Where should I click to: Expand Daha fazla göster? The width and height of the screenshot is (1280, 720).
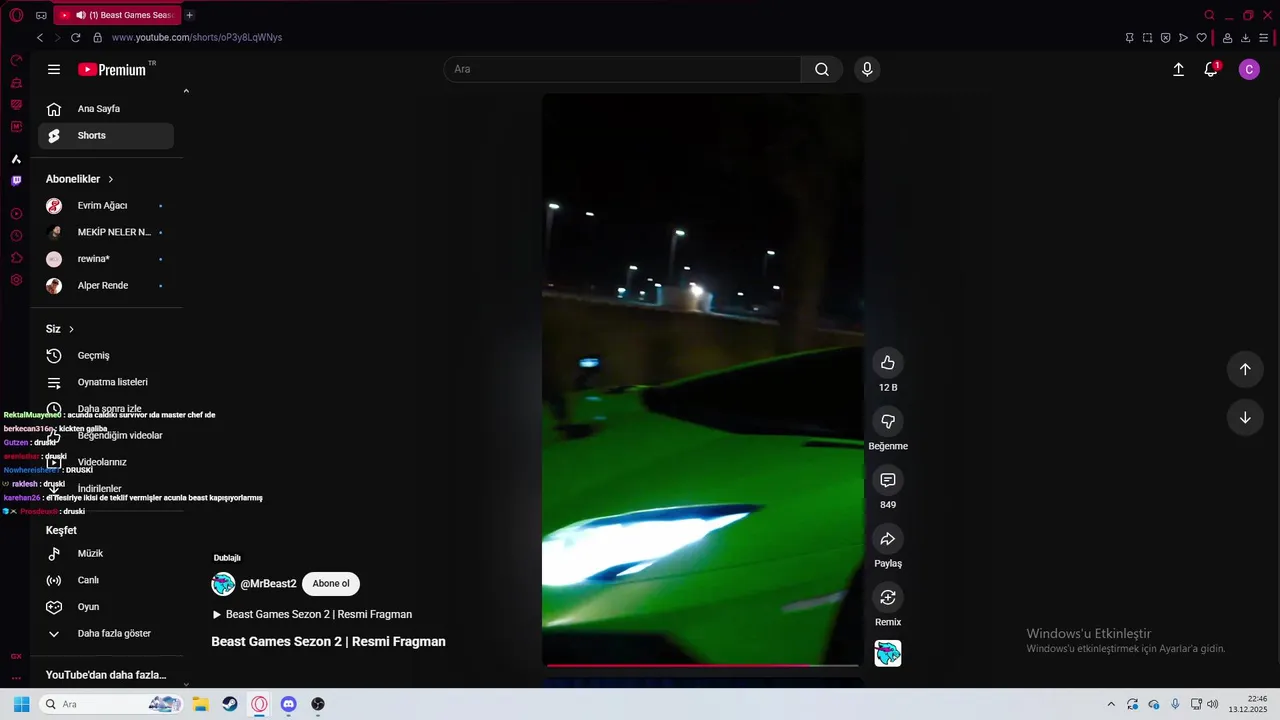106,634
